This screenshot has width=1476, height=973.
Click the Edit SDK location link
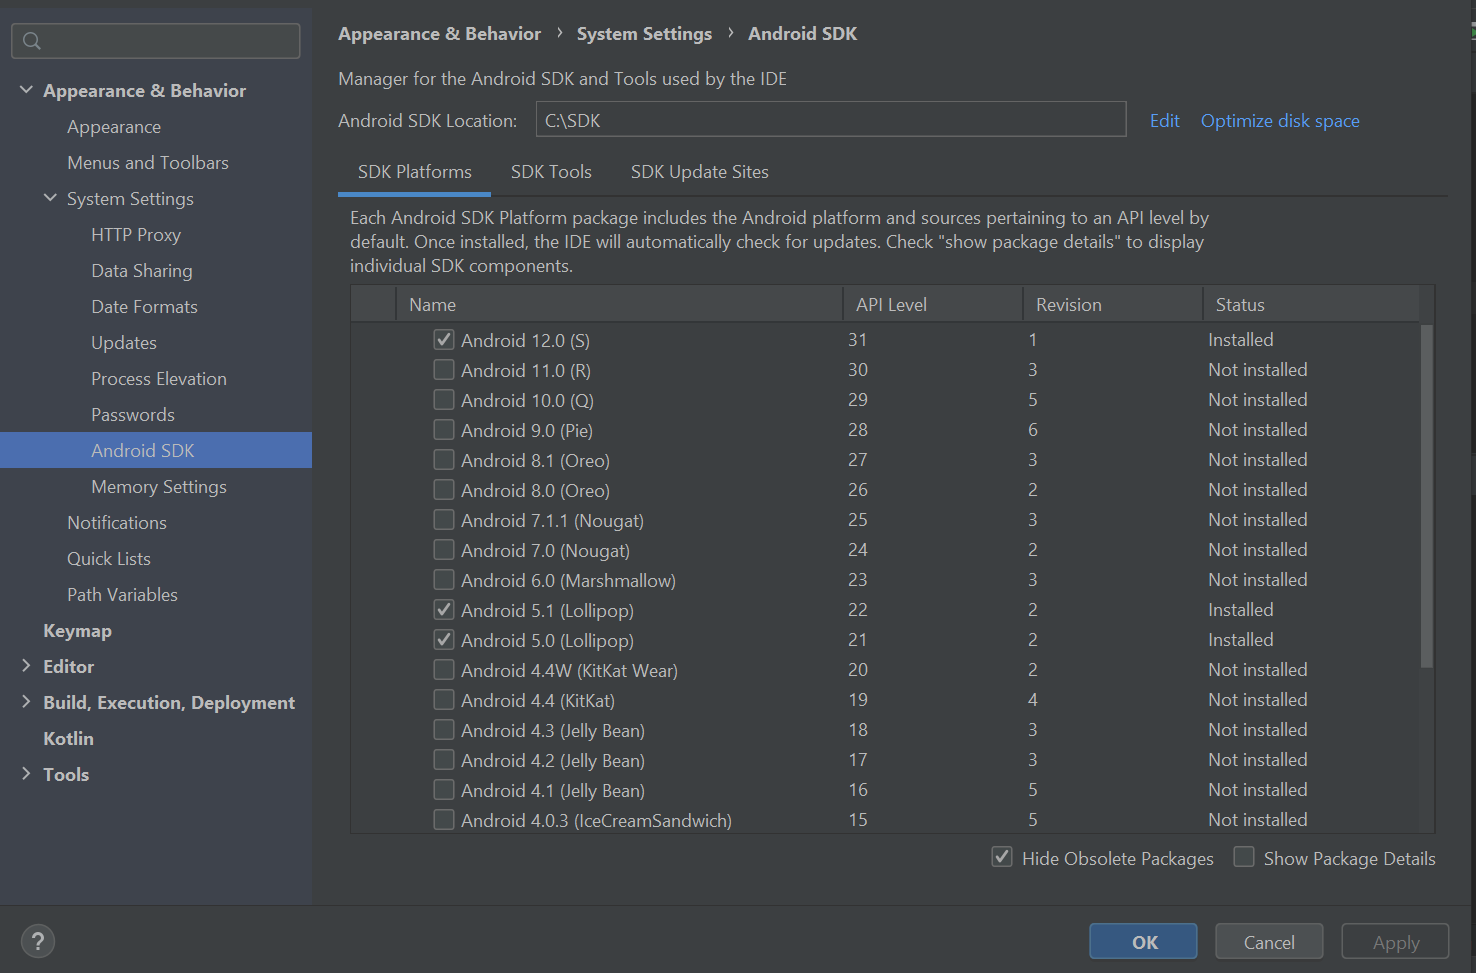[1164, 121]
